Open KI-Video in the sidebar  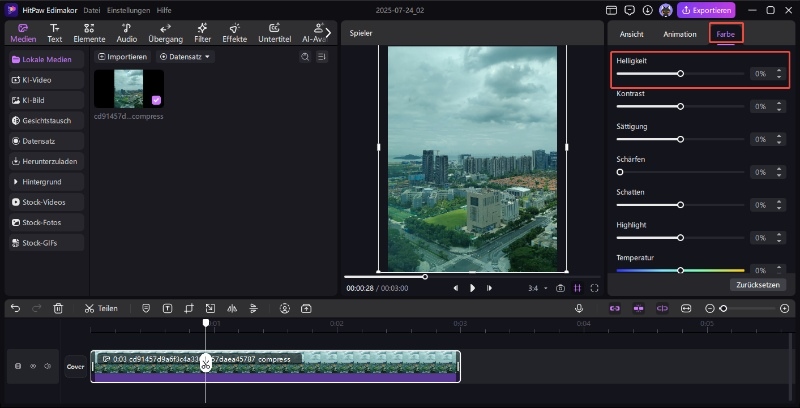46,80
